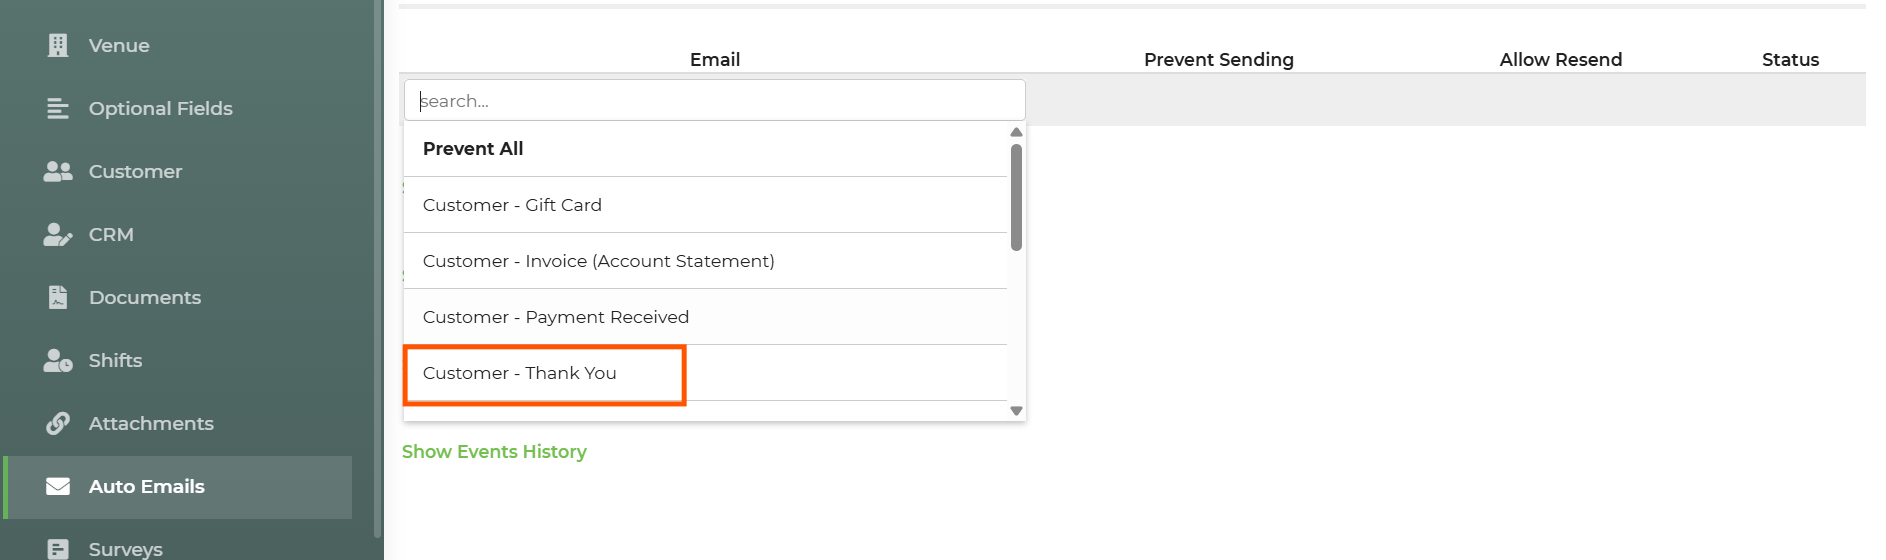Click the dropdown list scroll-up arrow
The height and width of the screenshot is (560, 1886).
click(x=1016, y=132)
